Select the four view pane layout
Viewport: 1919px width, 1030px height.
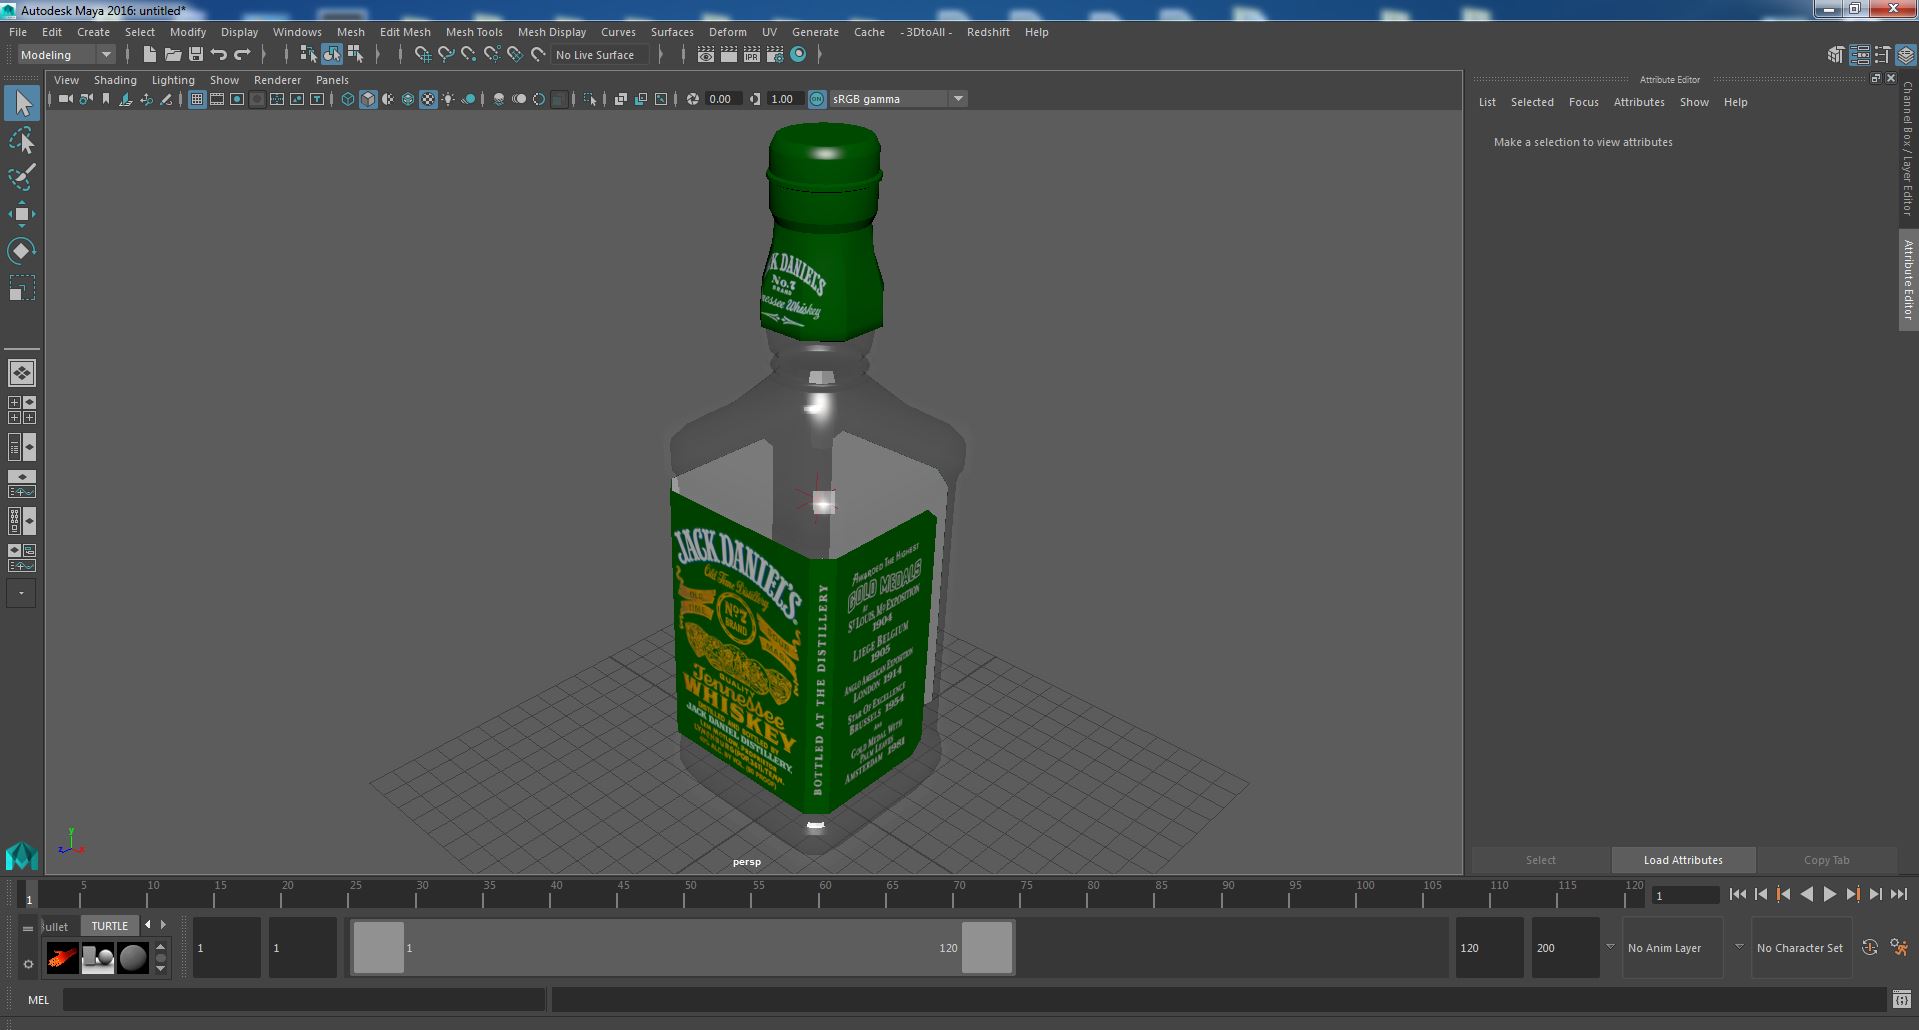pyautogui.click(x=22, y=410)
